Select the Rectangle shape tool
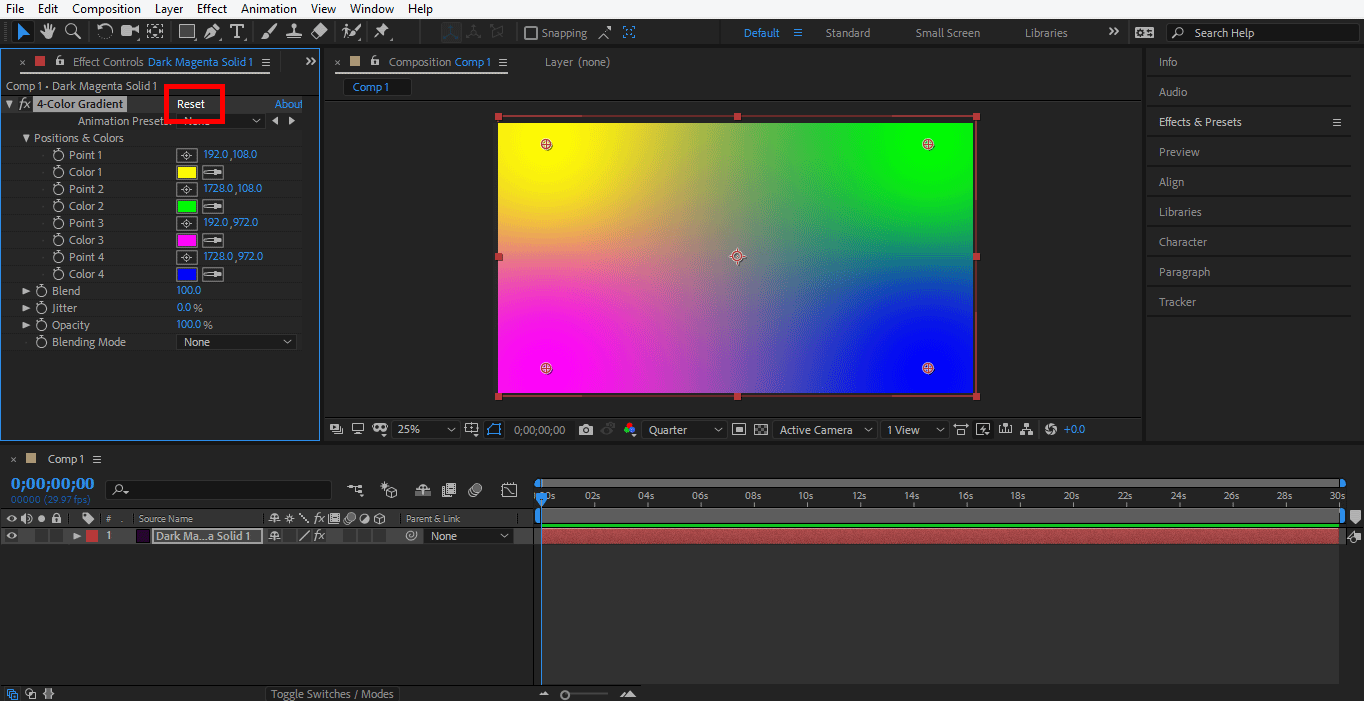This screenshot has width=1364, height=701. click(x=187, y=32)
